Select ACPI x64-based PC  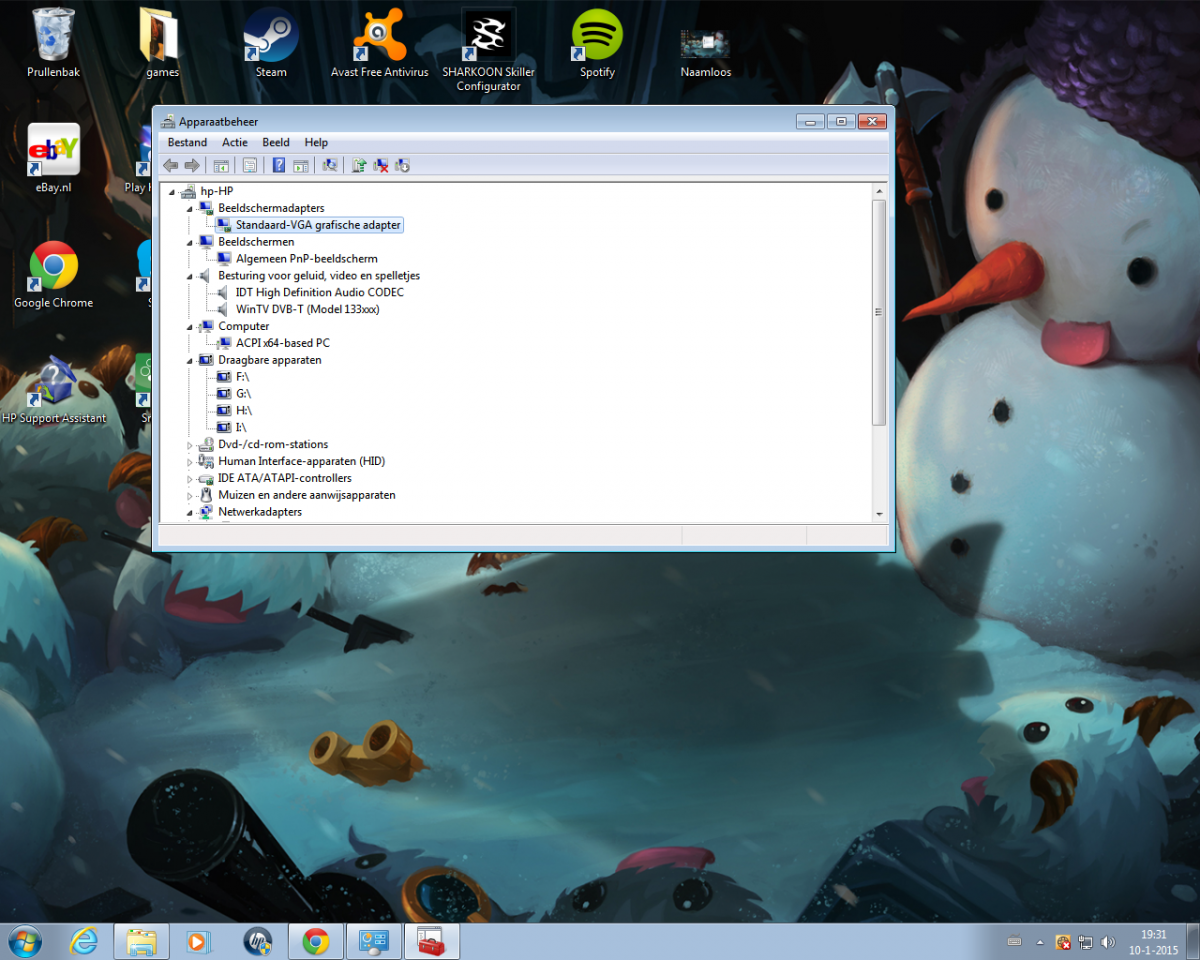coord(282,343)
